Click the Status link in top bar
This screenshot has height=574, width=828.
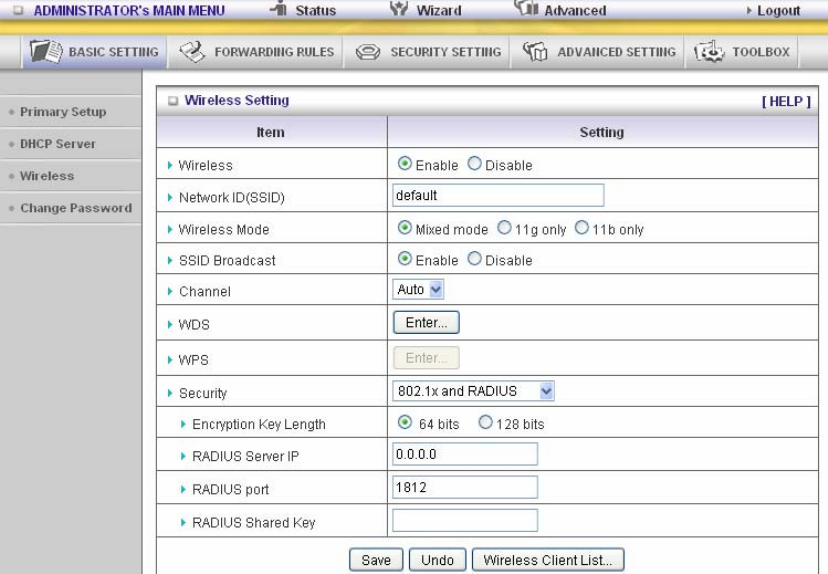click(315, 11)
